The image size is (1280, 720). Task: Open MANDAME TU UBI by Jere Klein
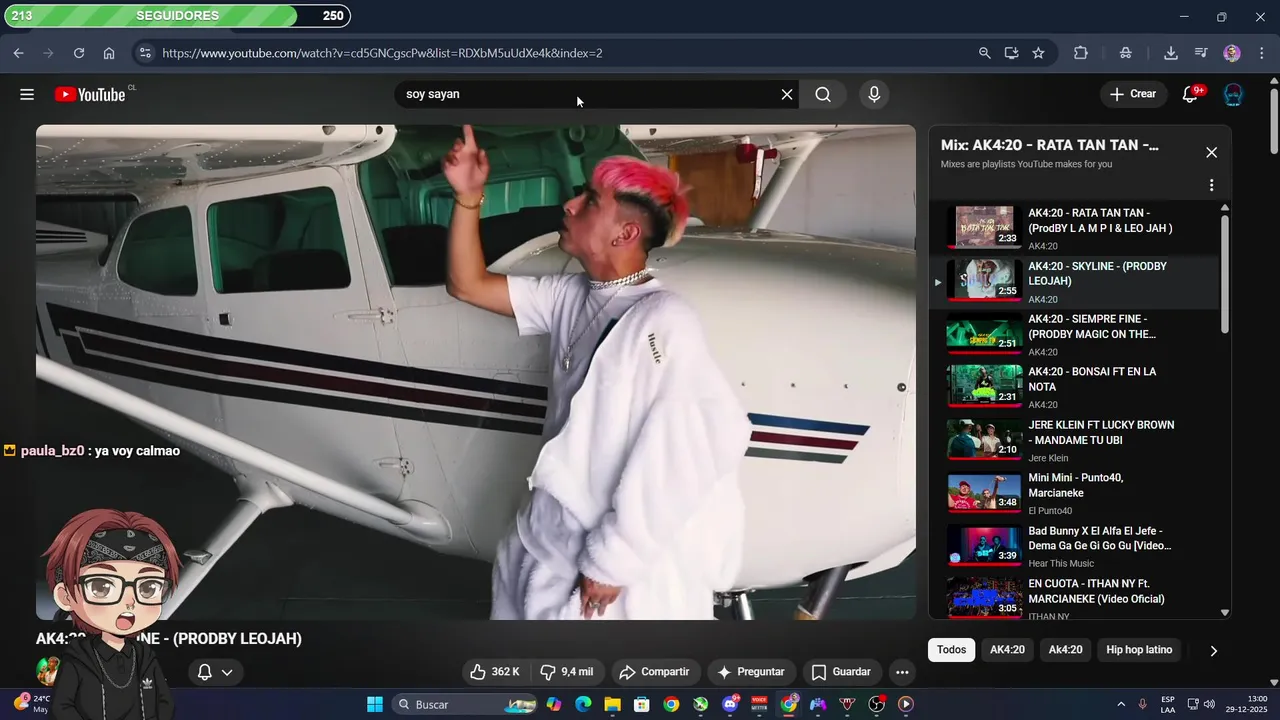point(1074,440)
